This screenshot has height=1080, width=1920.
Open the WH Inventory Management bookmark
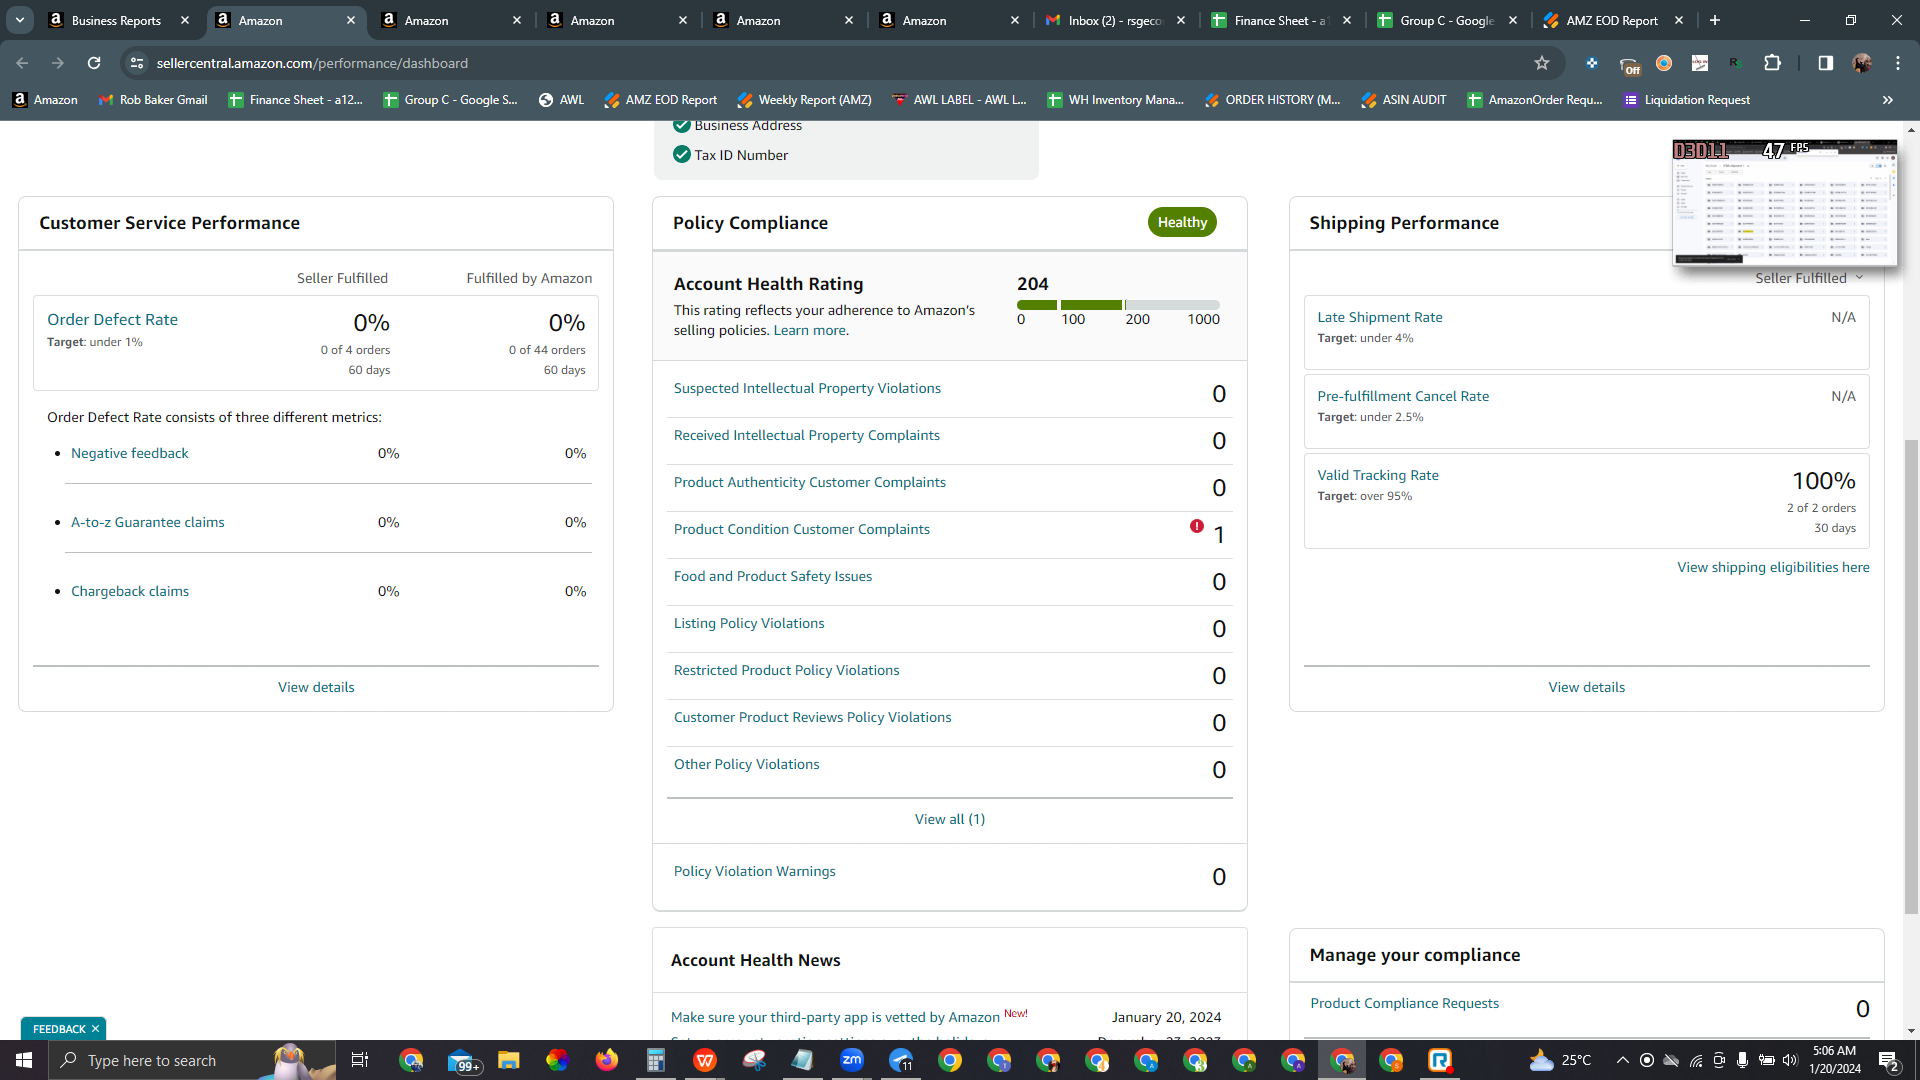tap(1116, 100)
